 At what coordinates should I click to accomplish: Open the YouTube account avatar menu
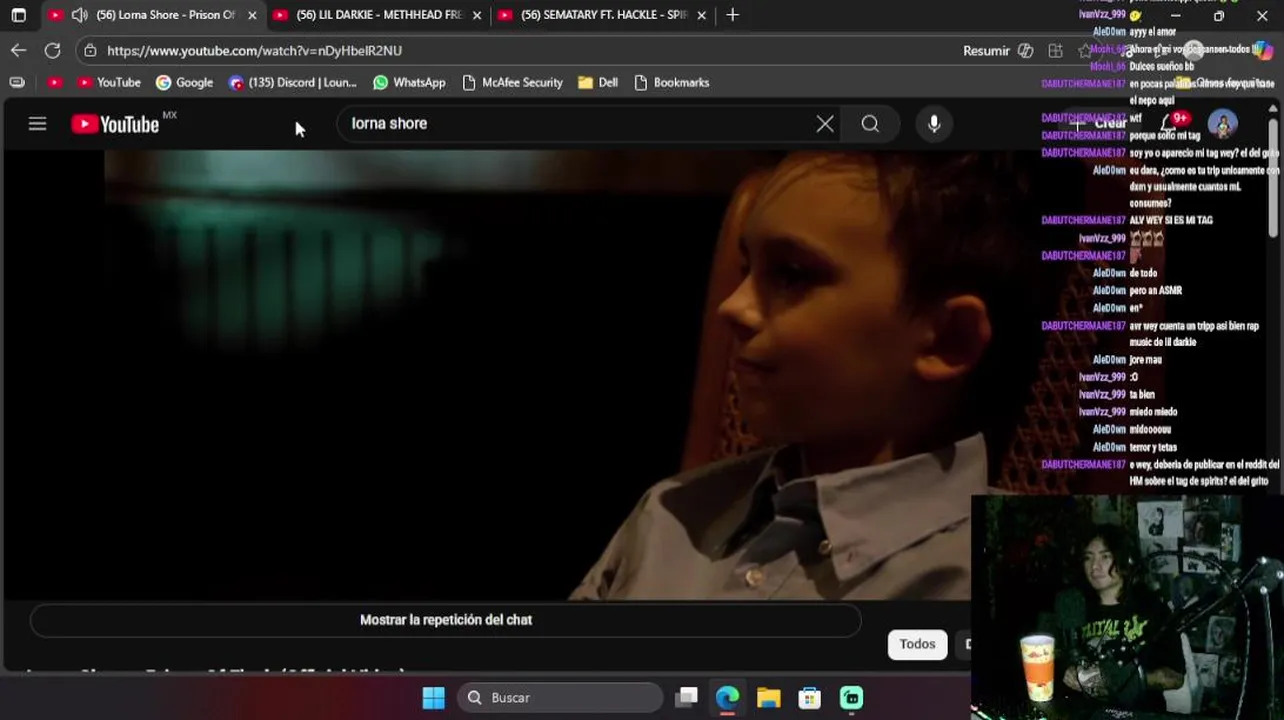pyautogui.click(x=1222, y=124)
